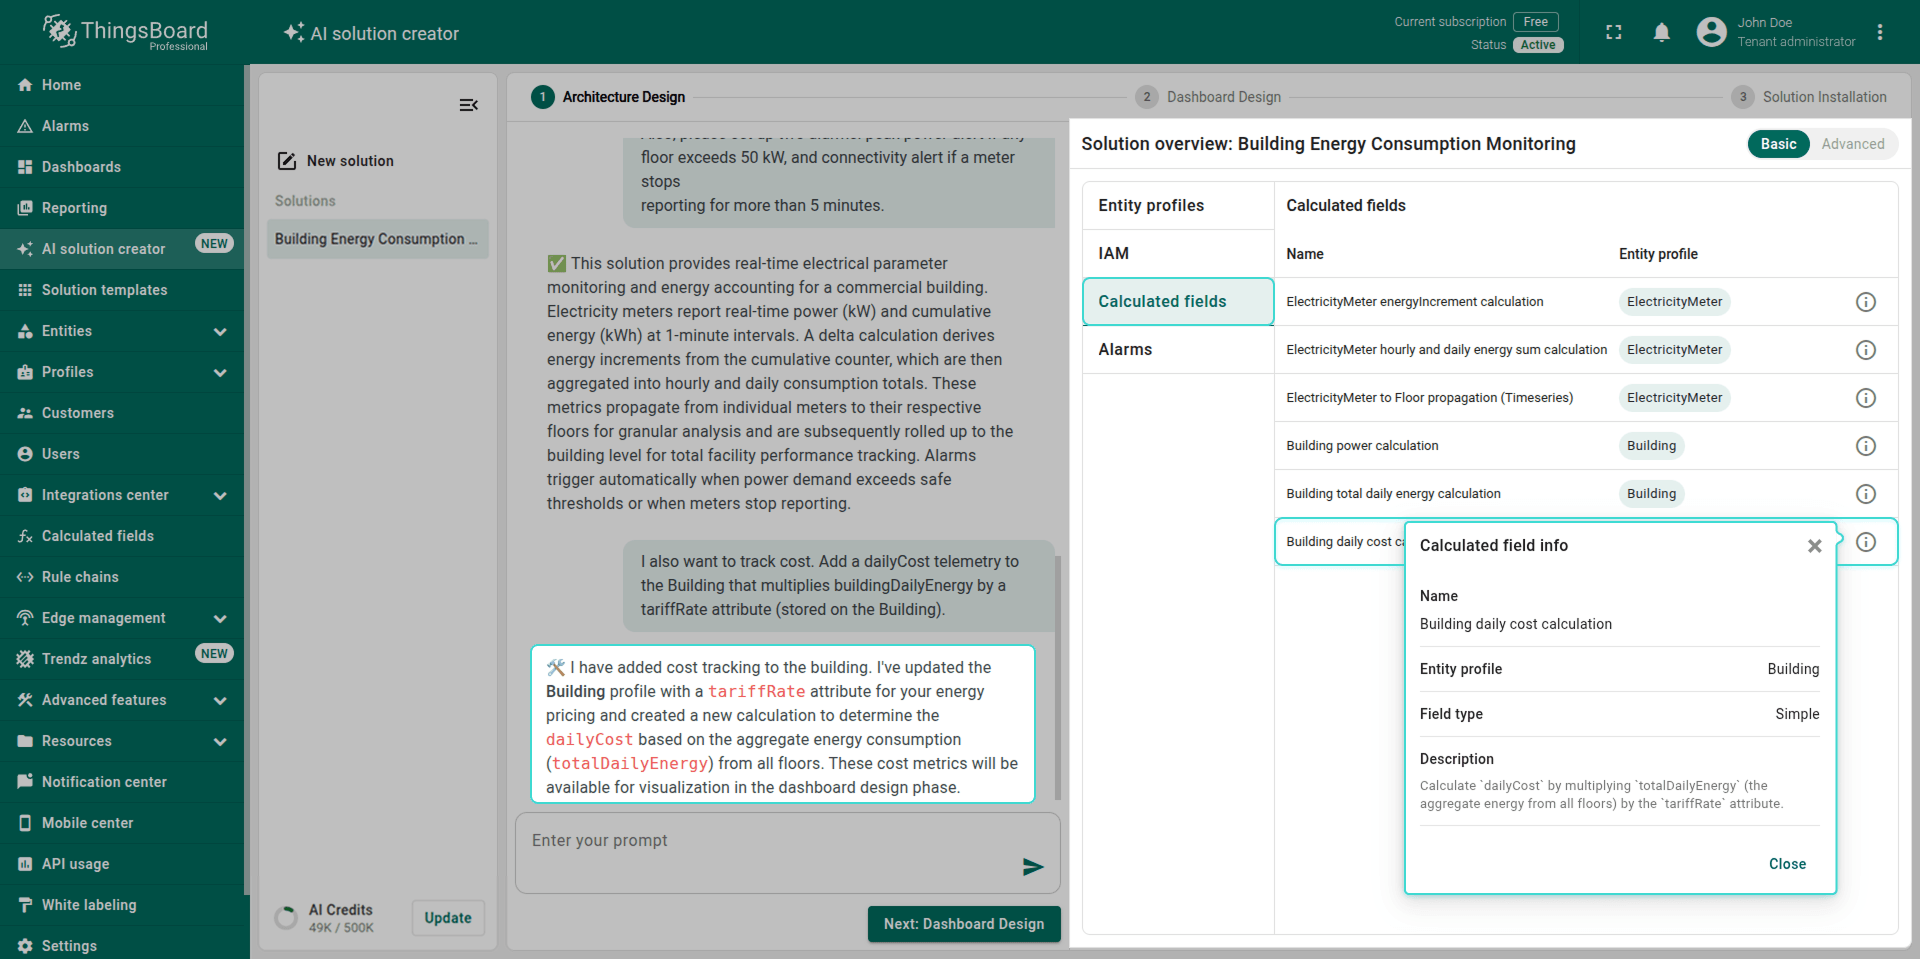Show info for ElectricityMeter energyIncrement calculation

click(1865, 302)
